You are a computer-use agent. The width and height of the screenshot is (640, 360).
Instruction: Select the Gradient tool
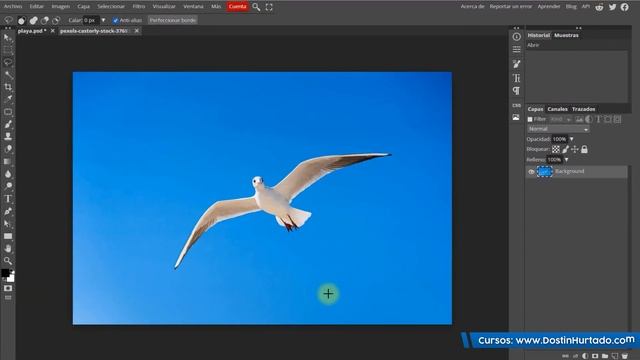(x=8, y=161)
